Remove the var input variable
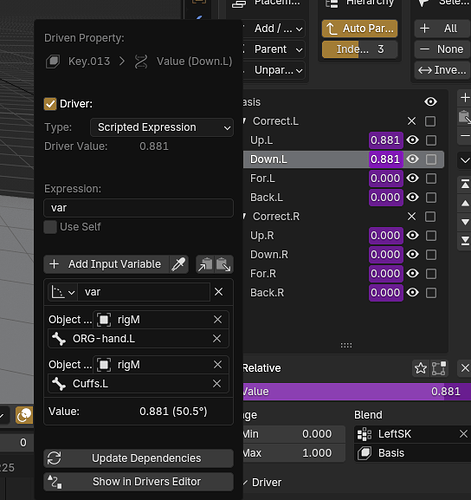Screen dimensions: 471x500 219,292
